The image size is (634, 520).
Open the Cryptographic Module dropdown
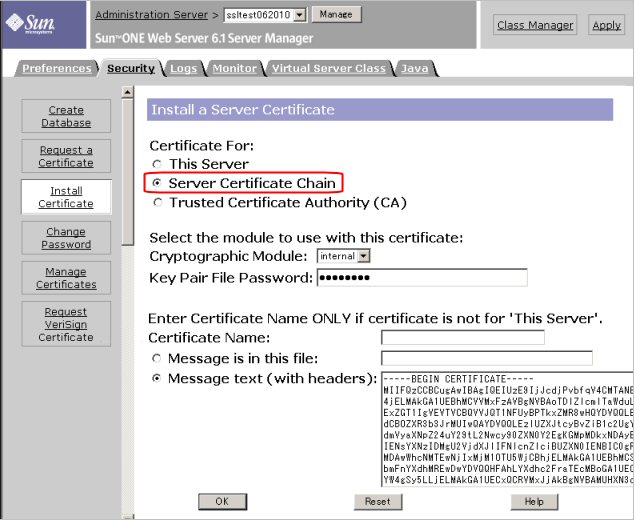tap(344, 256)
